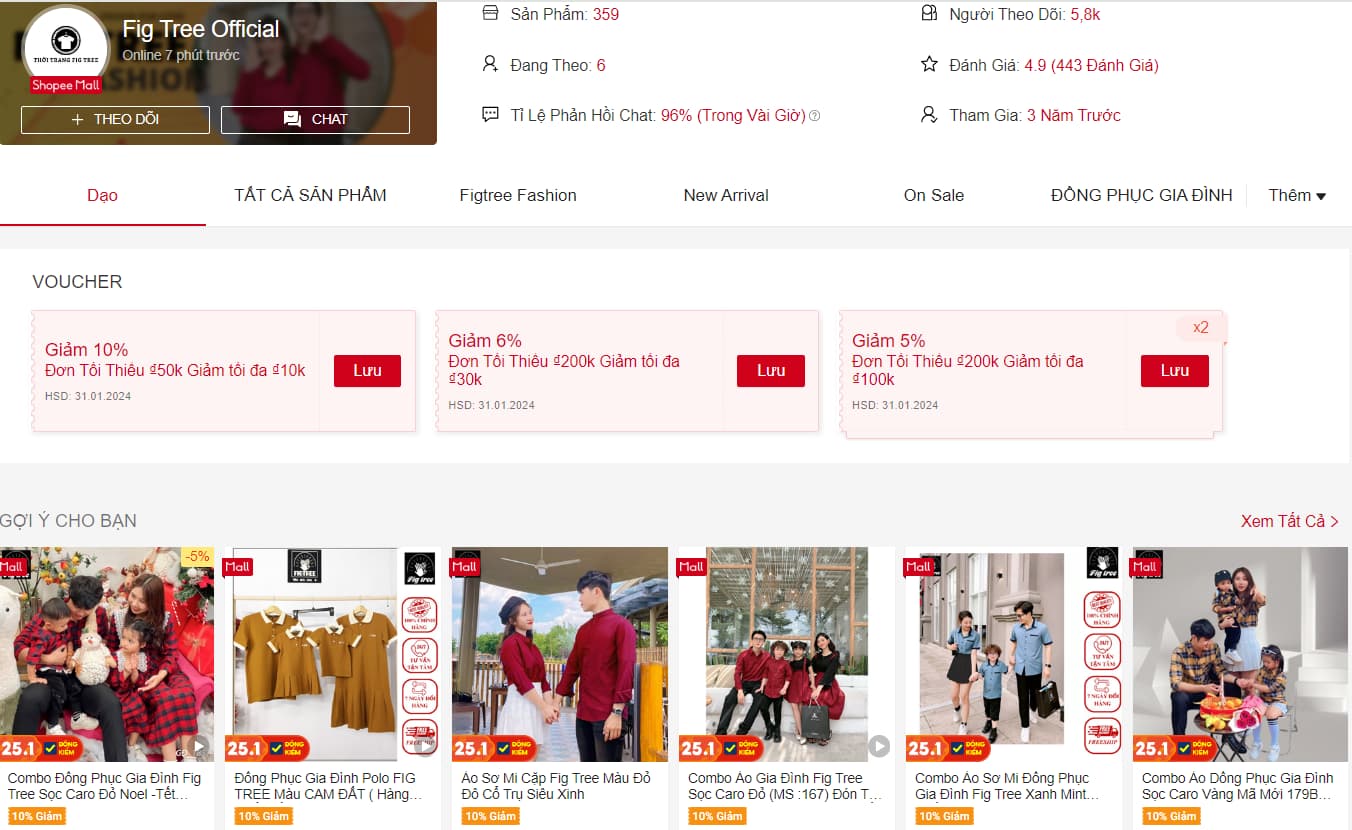The height and width of the screenshot is (830, 1352).
Task: Open the On Sale tab
Action: tap(933, 196)
